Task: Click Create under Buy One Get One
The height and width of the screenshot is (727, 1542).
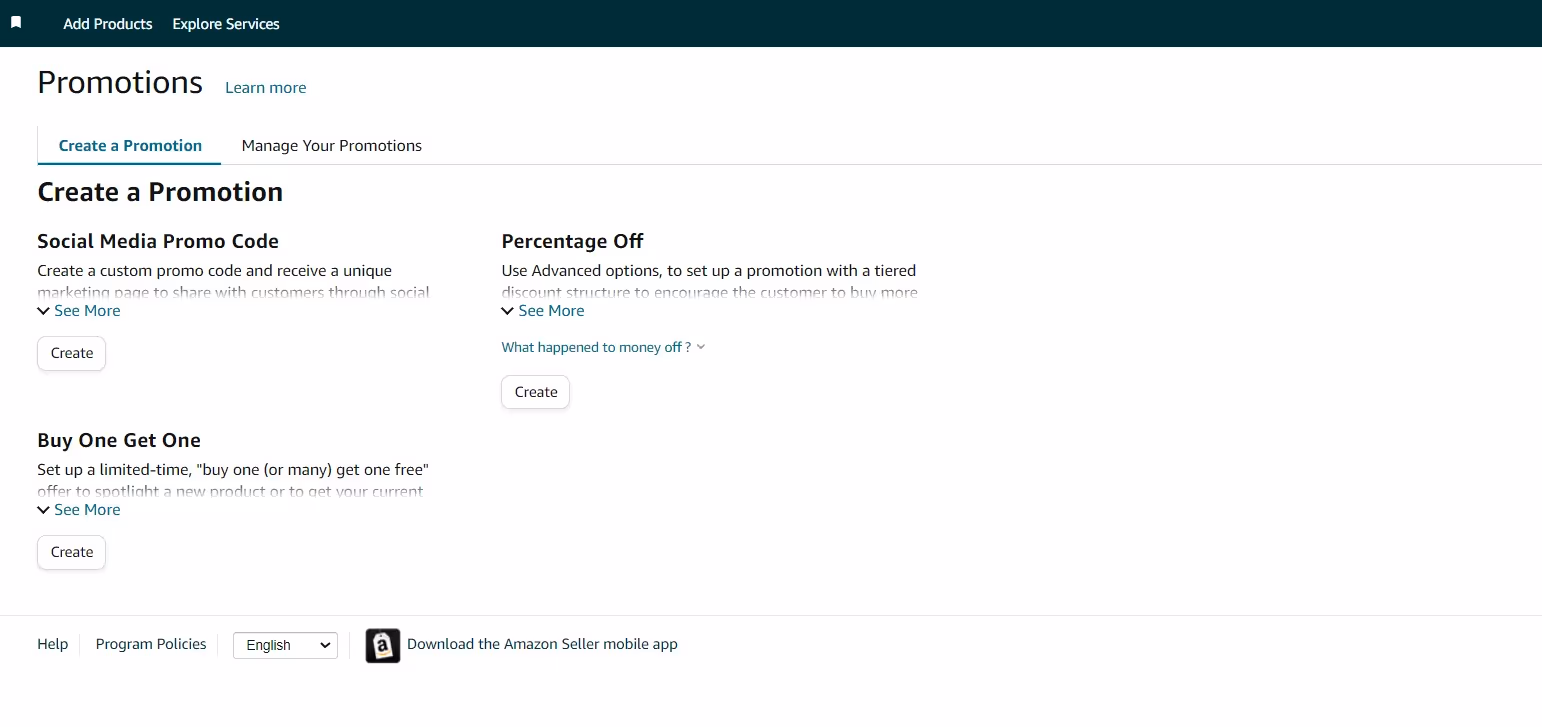Action: click(x=71, y=551)
